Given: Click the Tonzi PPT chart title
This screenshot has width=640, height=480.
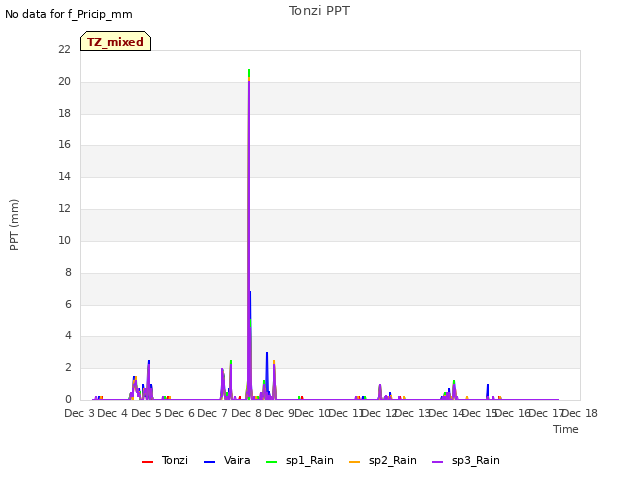Looking at the screenshot, I should 319,11.
